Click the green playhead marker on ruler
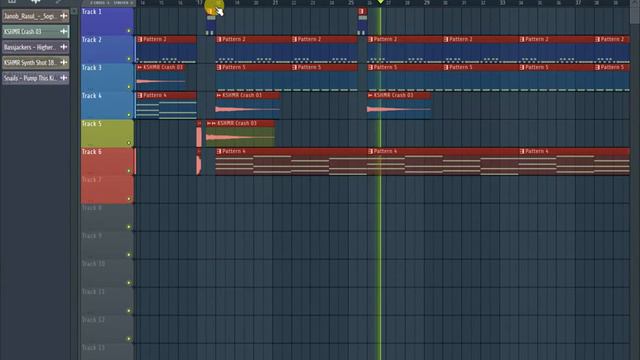The height and width of the screenshot is (360, 640). click(380, 2)
